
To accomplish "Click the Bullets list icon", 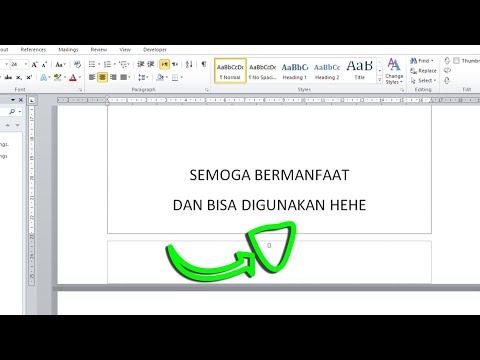I will point(92,64).
